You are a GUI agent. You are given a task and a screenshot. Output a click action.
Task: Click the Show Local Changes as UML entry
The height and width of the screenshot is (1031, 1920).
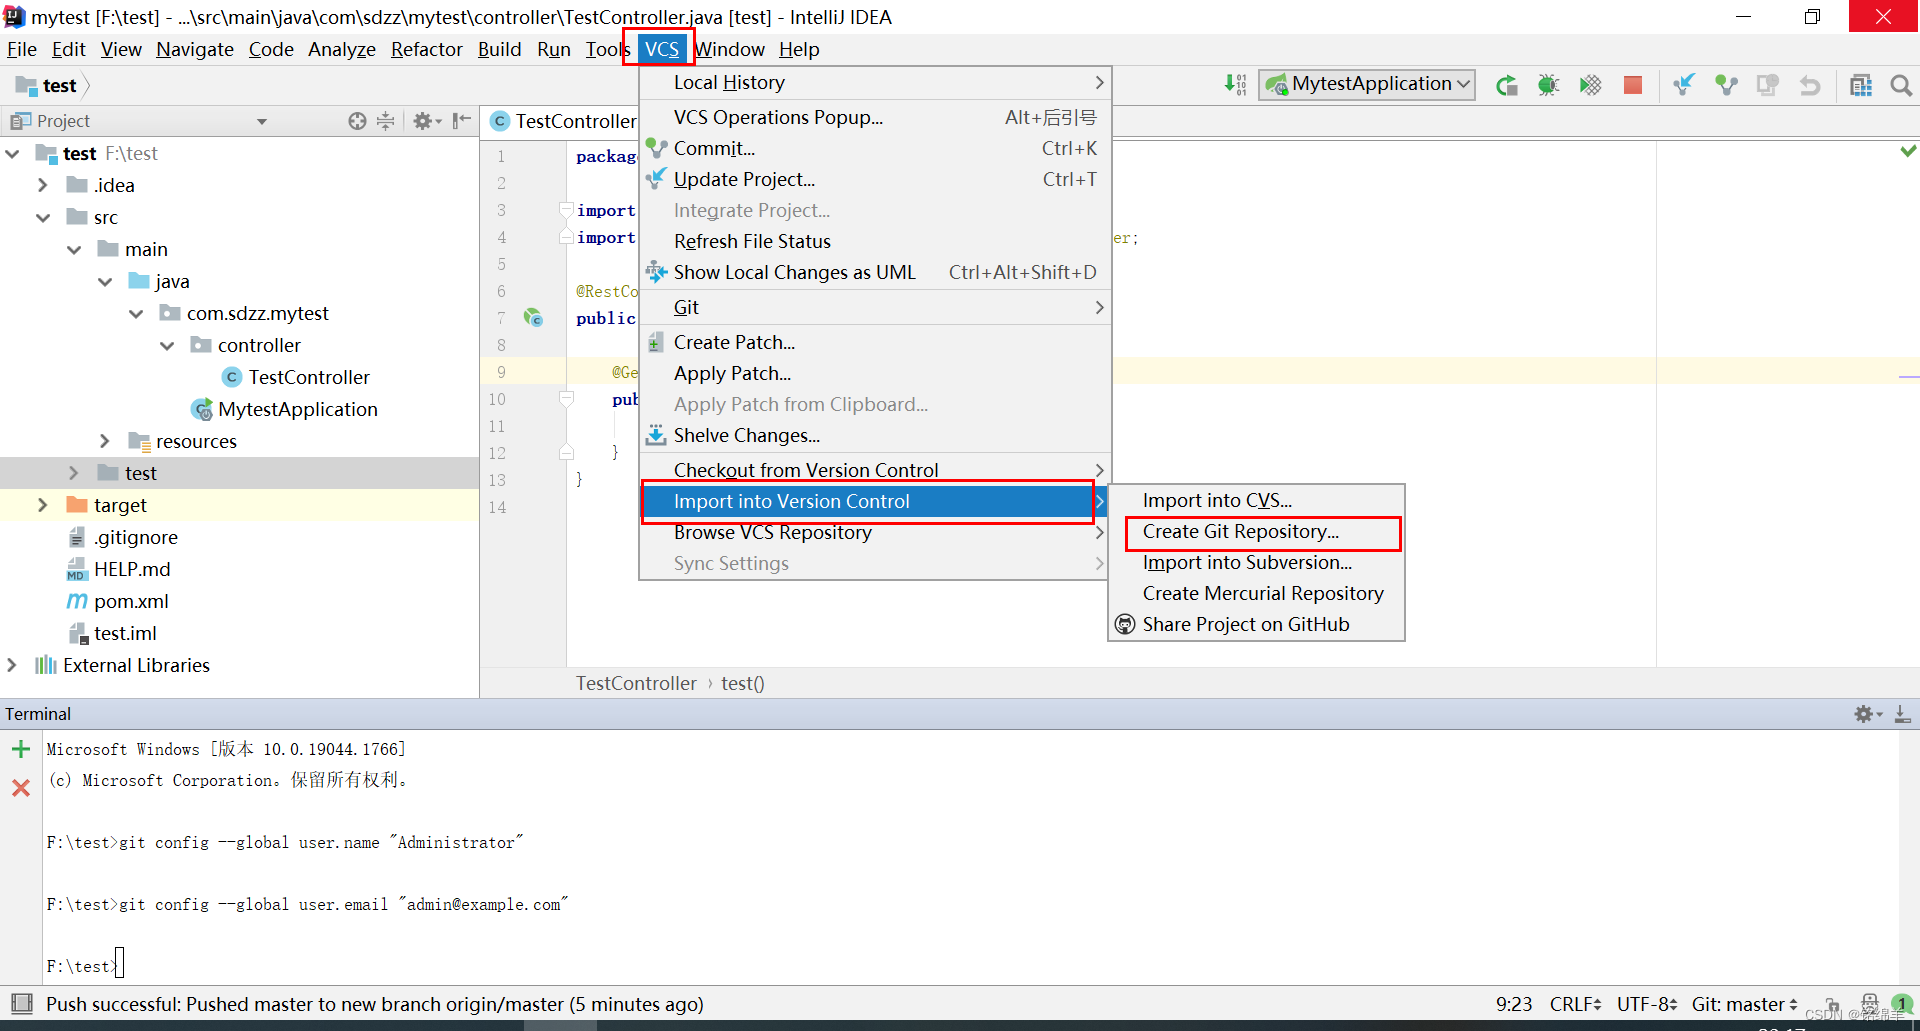(x=875, y=272)
